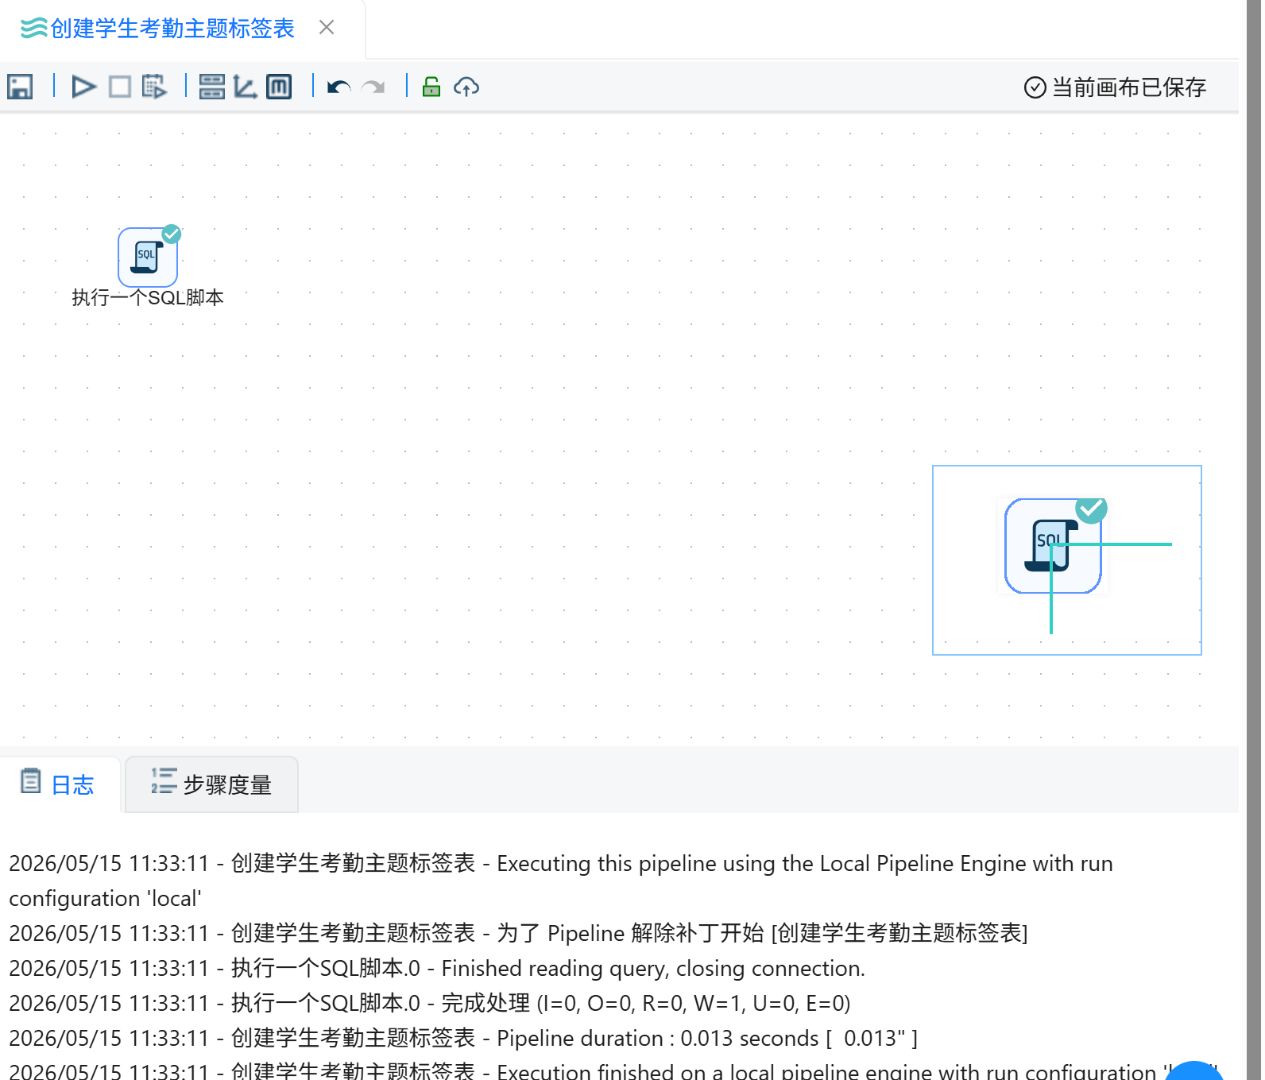Click the cloud upload publish icon
The image size is (1265, 1080).
click(466, 87)
